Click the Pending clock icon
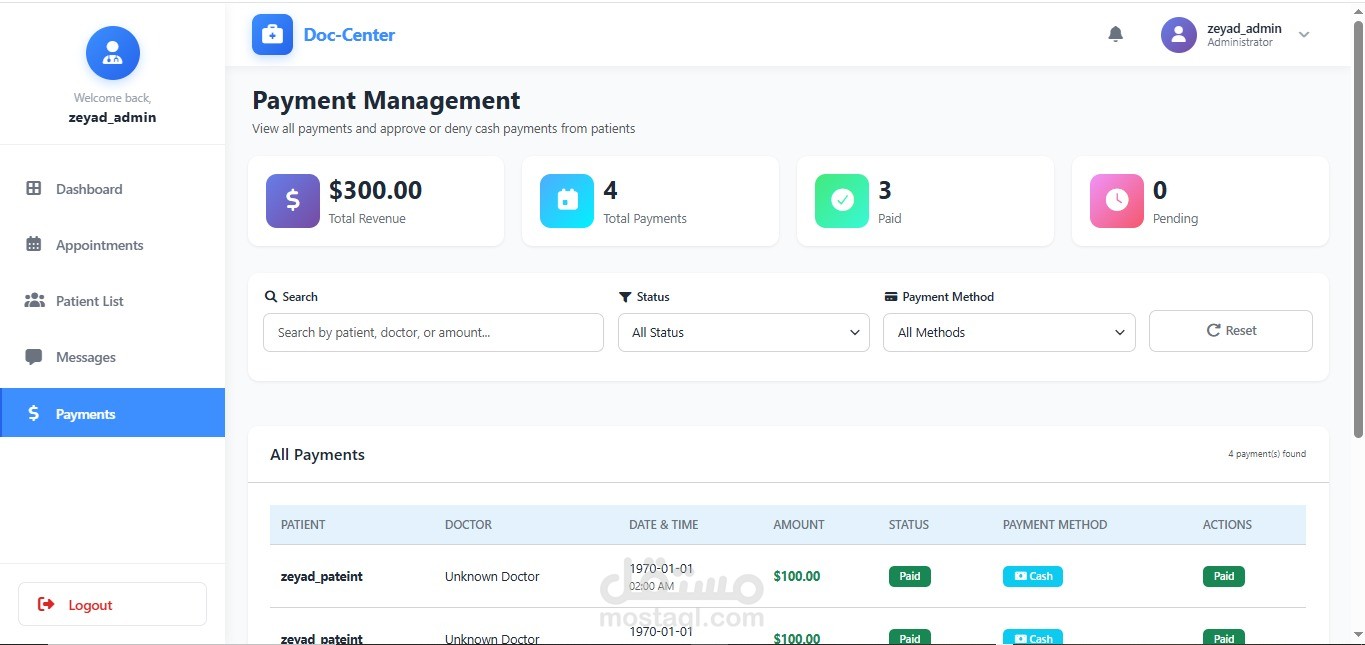This screenshot has width=1365, height=645. coord(1117,201)
